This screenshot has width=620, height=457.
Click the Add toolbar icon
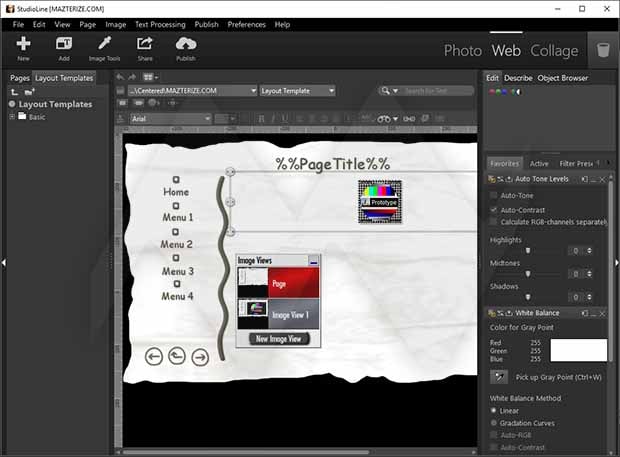point(64,43)
